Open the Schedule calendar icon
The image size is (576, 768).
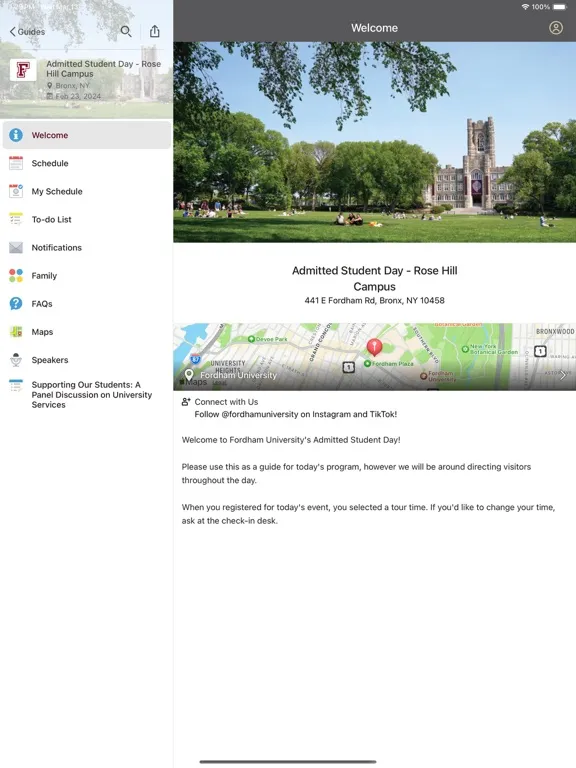click(16, 163)
